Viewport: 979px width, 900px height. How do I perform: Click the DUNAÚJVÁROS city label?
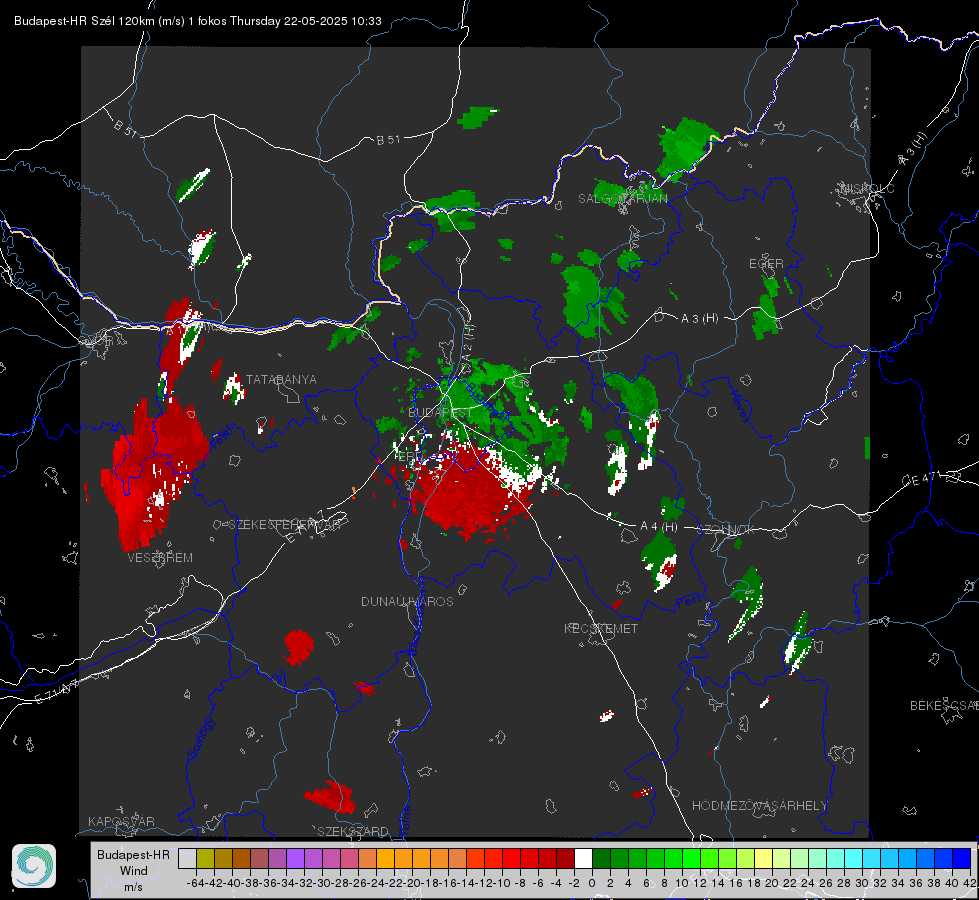(x=407, y=601)
